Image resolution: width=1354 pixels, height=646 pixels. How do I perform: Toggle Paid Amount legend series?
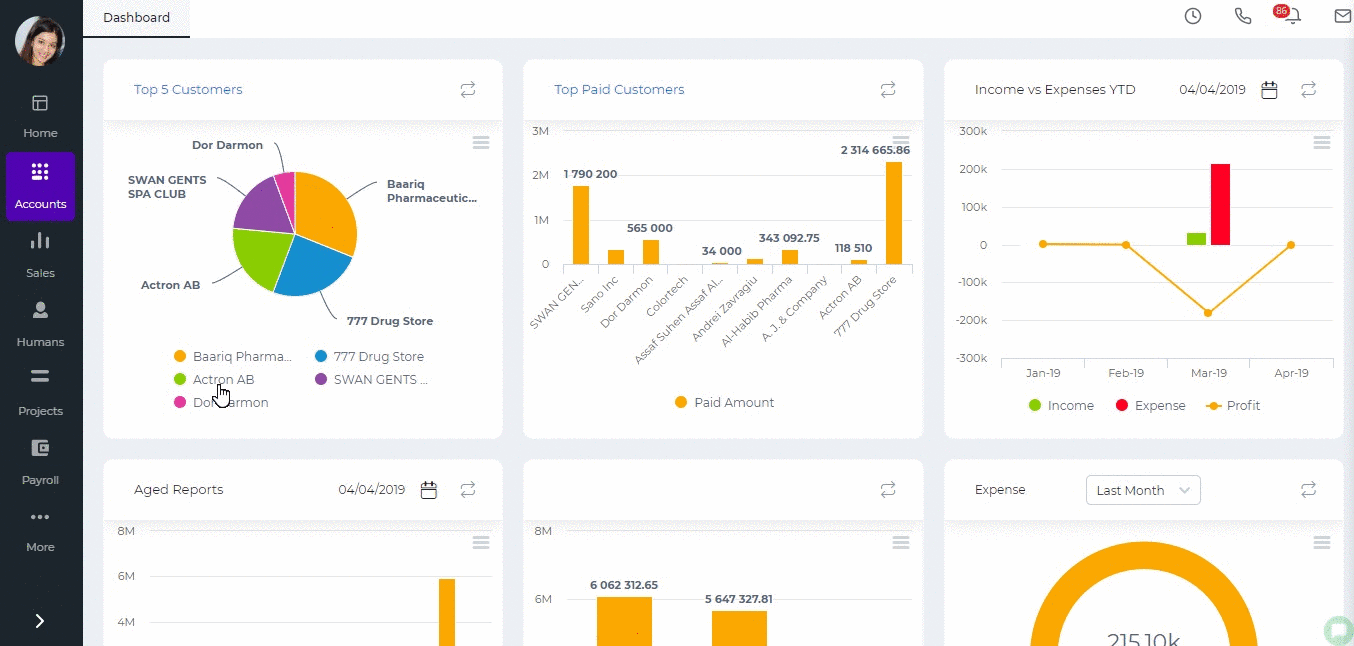[x=724, y=402]
